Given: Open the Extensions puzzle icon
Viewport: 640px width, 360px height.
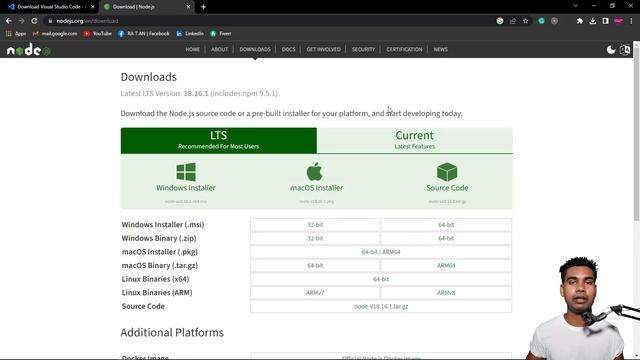Looking at the screenshot, I should [580, 21].
